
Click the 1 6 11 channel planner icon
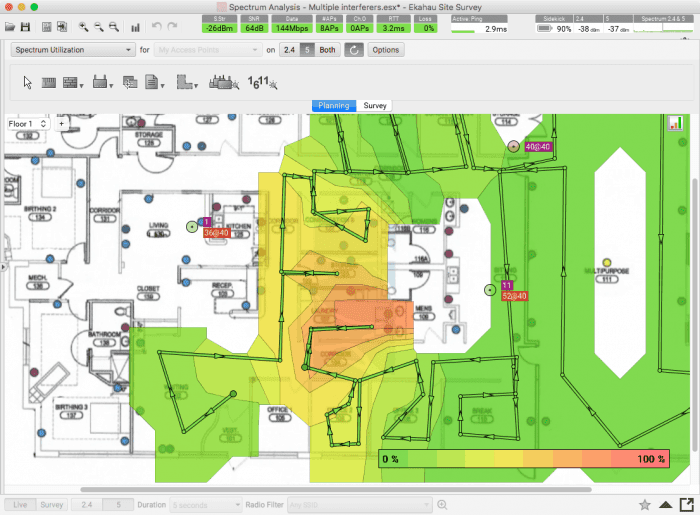coord(262,83)
